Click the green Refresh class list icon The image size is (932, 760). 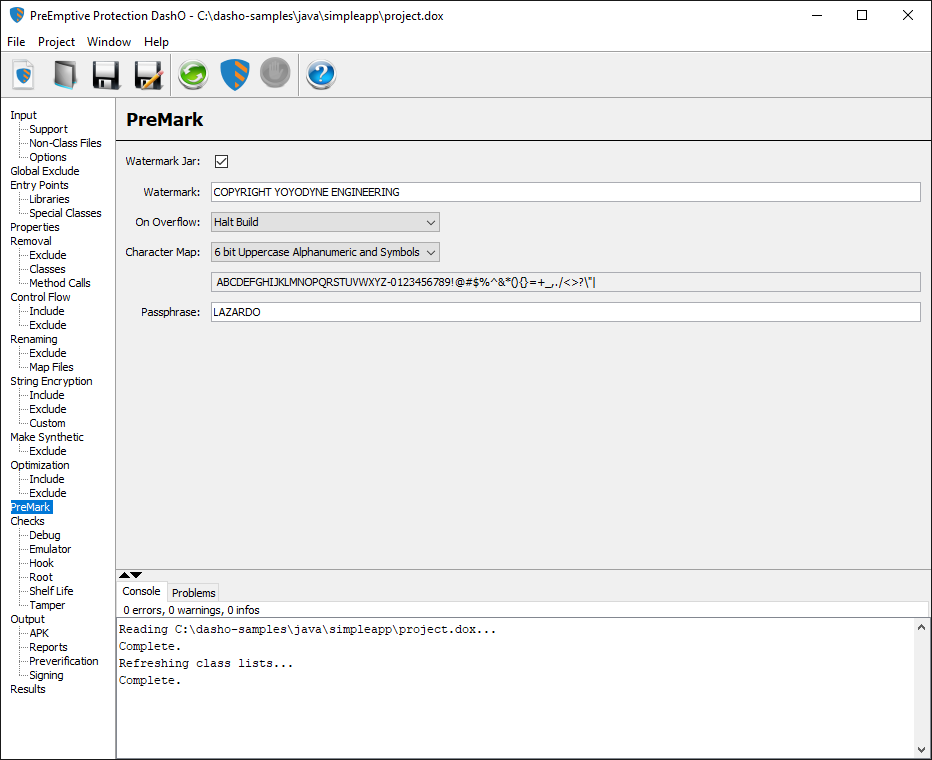click(x=193, y=75)
